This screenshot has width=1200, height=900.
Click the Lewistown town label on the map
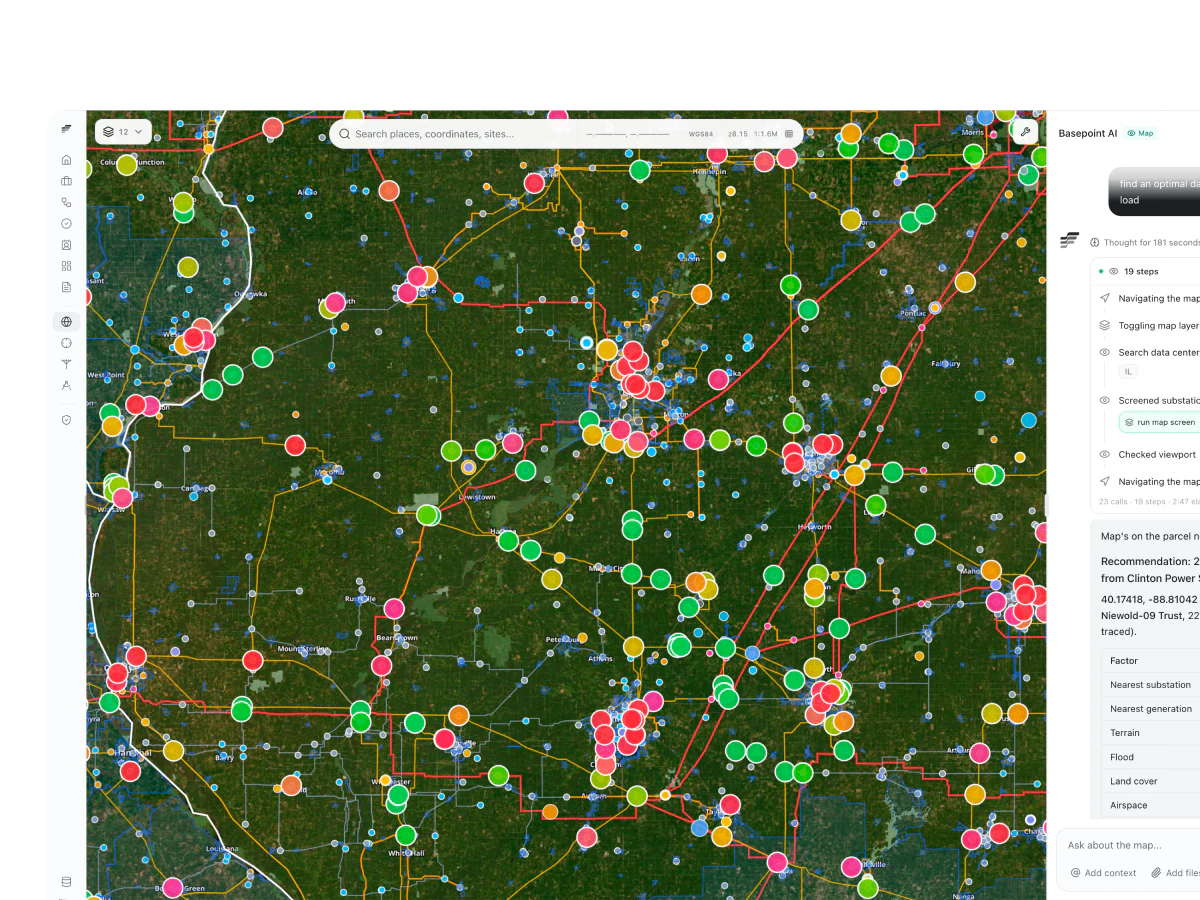476,497
